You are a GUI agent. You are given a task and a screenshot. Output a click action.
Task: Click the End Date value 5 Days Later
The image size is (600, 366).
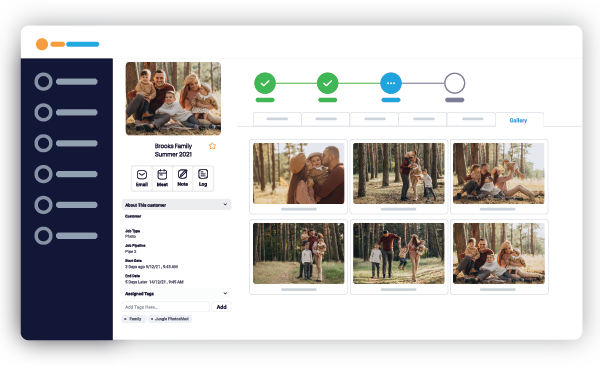pos(154,282)
